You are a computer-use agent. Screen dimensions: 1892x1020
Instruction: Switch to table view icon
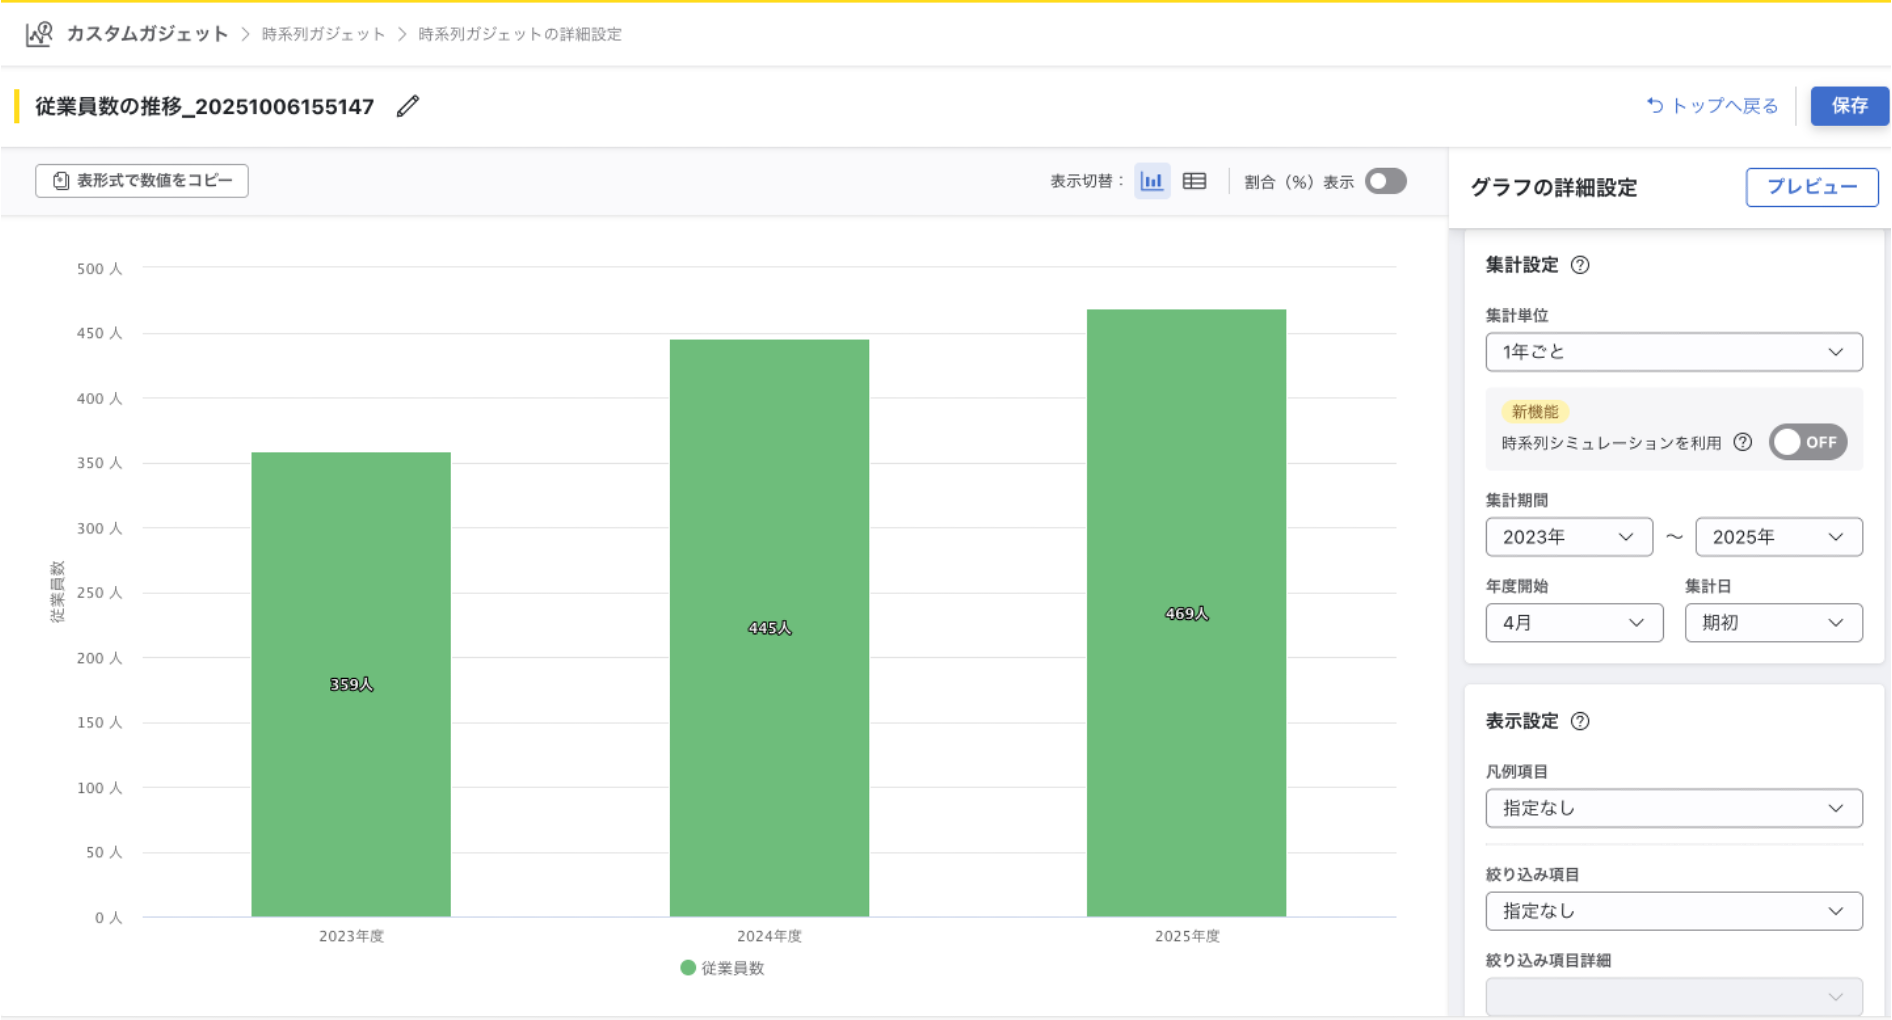click(x=1194, y=181)
